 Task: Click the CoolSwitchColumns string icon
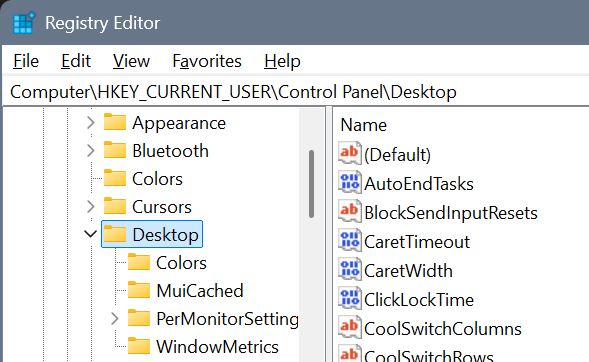point(350,327)
